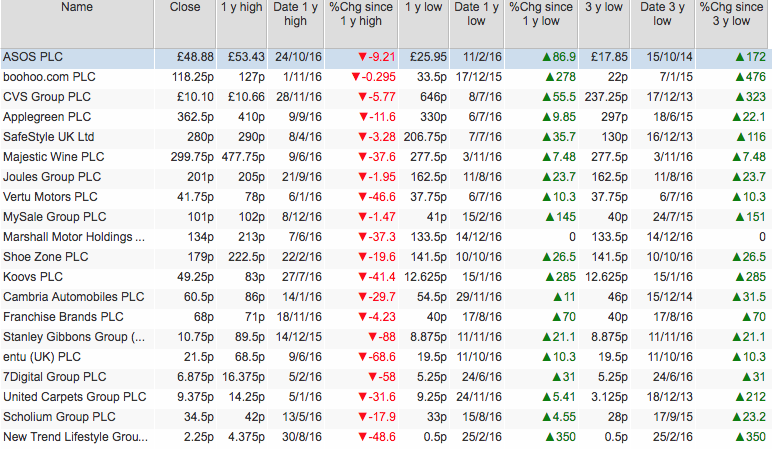Sort by %Chg since 1 y low header
Screen dimensions: 772x451
(541, 23)
